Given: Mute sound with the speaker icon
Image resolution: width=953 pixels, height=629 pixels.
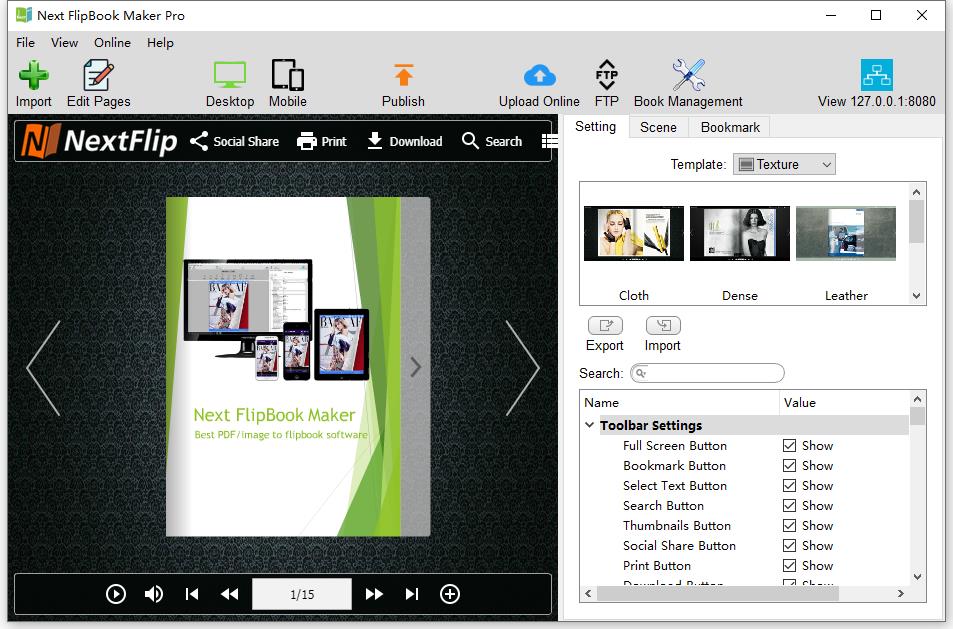Looking at the screenshot, I should pyautogui.click(x=154, y=594).
